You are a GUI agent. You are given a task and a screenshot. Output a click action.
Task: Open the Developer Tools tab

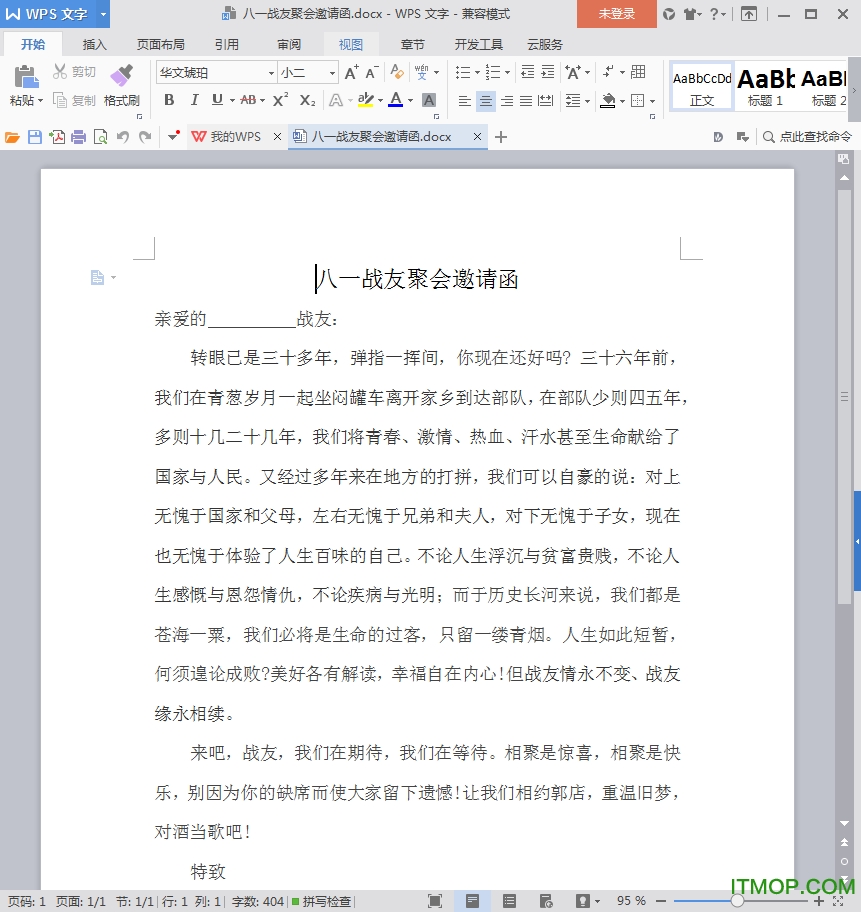tap(478, 44)
